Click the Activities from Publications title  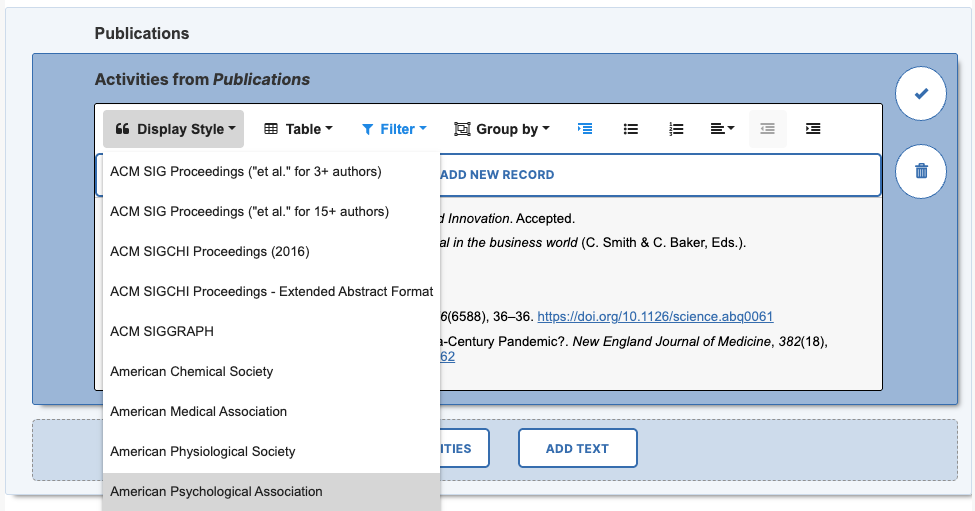202,80
